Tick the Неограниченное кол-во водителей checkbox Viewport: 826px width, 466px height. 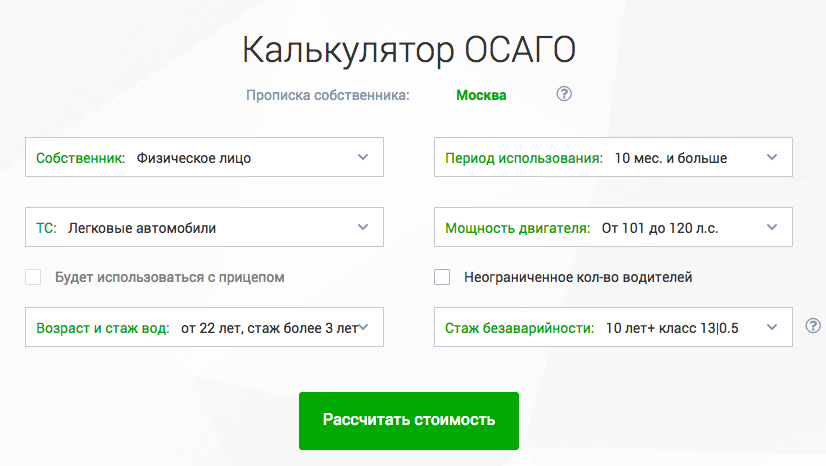click(442, 277)
